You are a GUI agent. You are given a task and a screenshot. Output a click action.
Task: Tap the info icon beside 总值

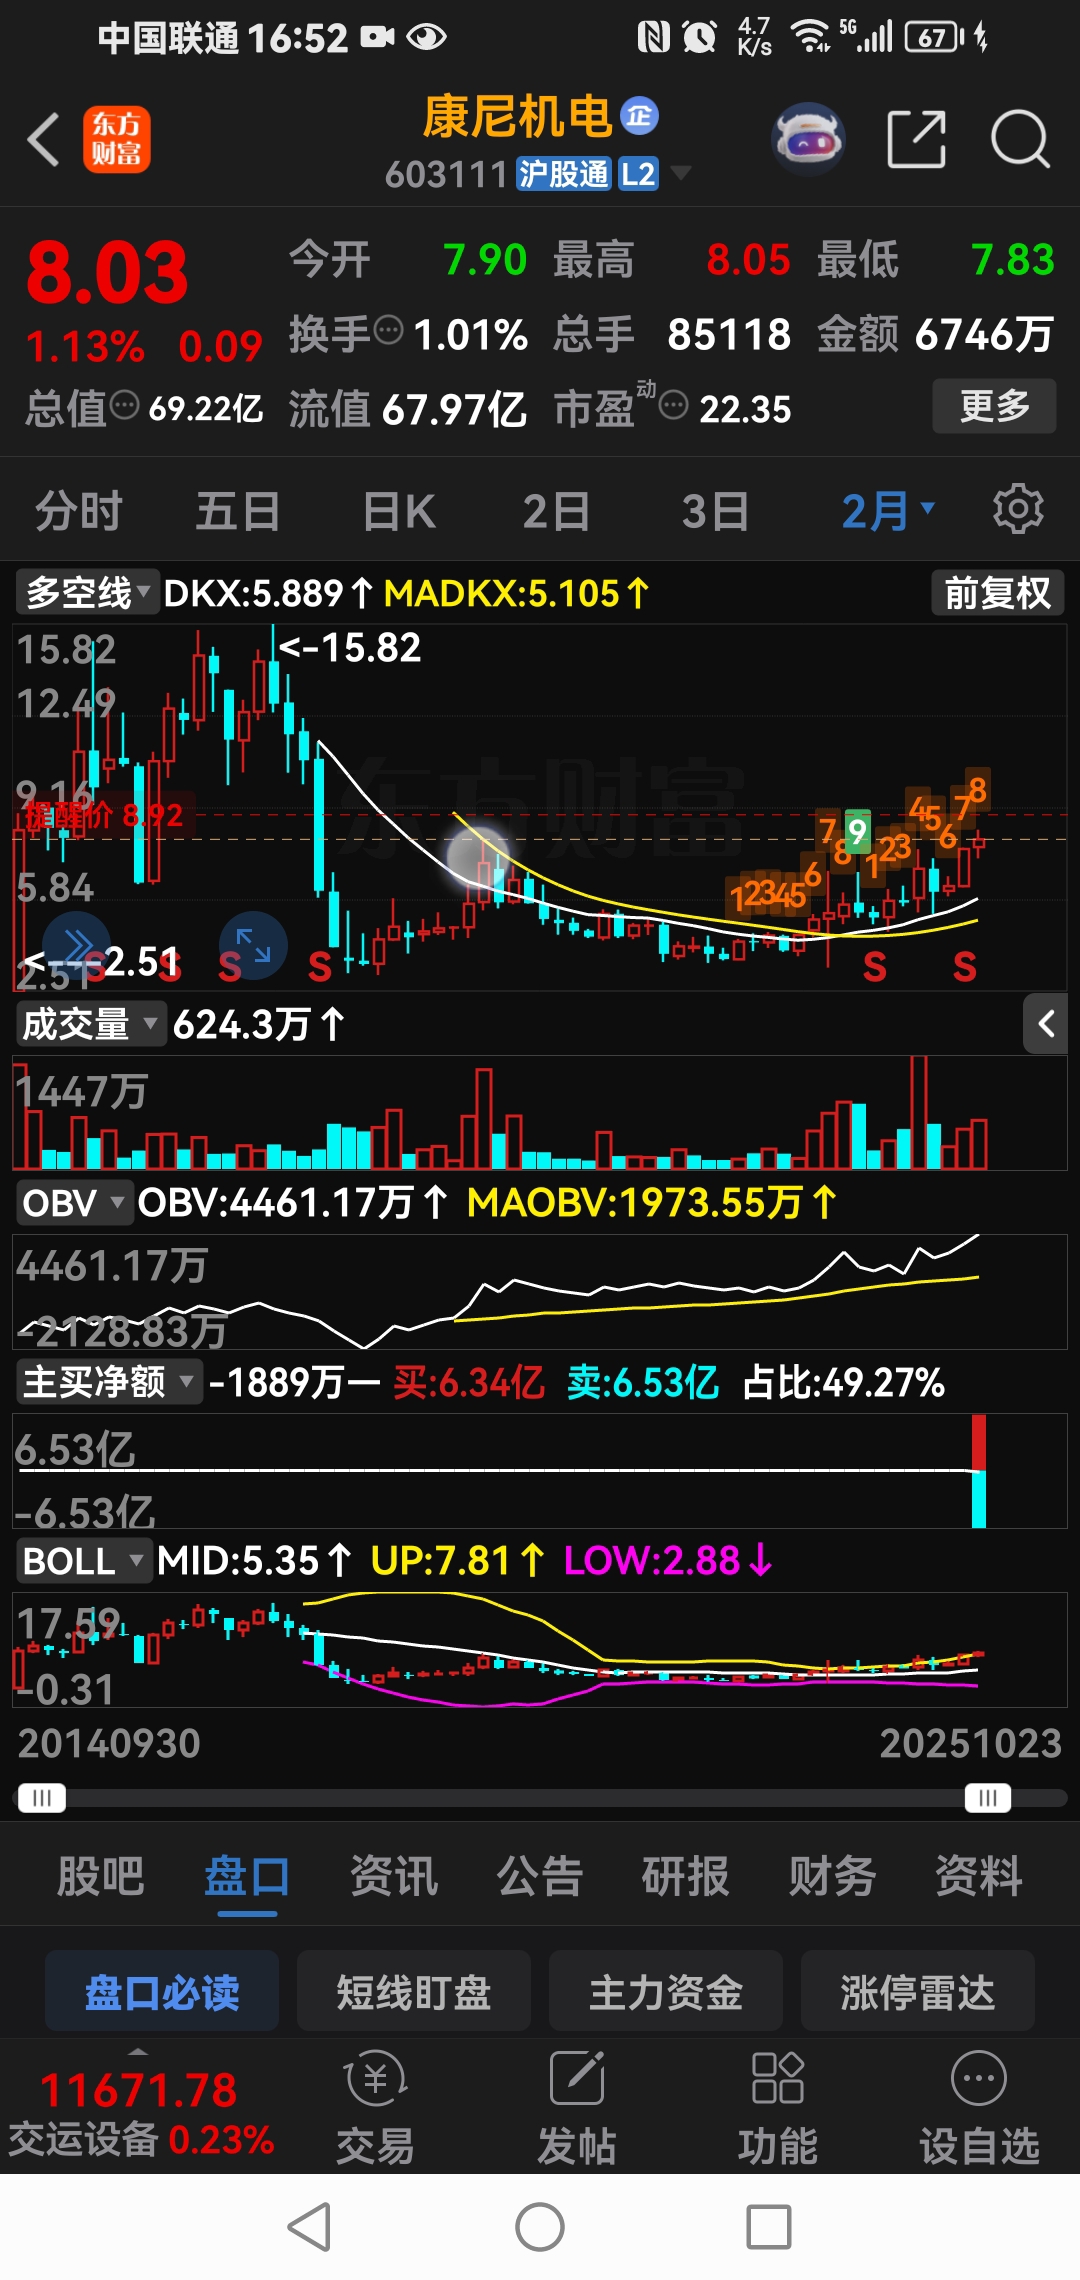tap(124, 406)
